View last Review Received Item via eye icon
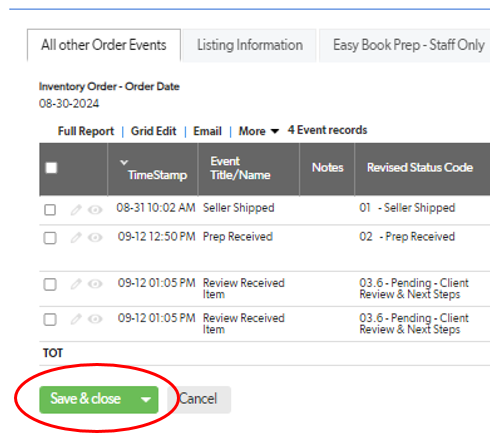490x441 pixels. point(95,319)
